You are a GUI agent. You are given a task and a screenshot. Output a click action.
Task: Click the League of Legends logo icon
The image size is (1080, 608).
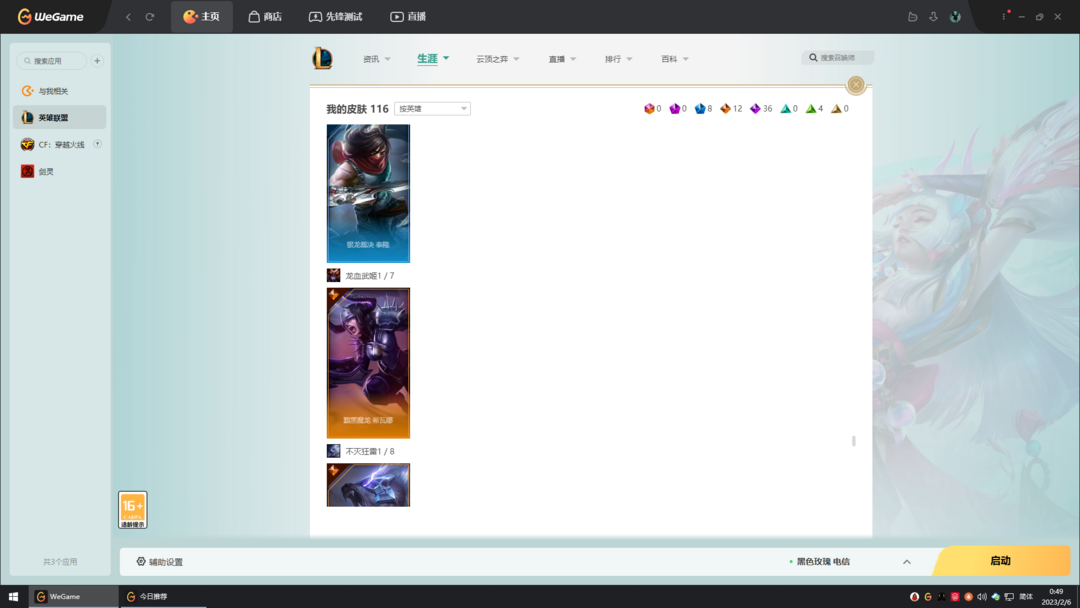pos(322,59)
